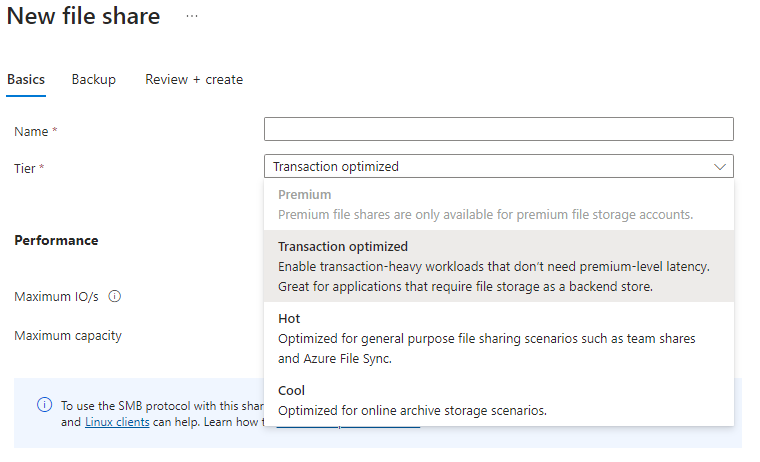Click the Maximum capacity label
The image size is (760, 462).
click(x=68, y=335)
